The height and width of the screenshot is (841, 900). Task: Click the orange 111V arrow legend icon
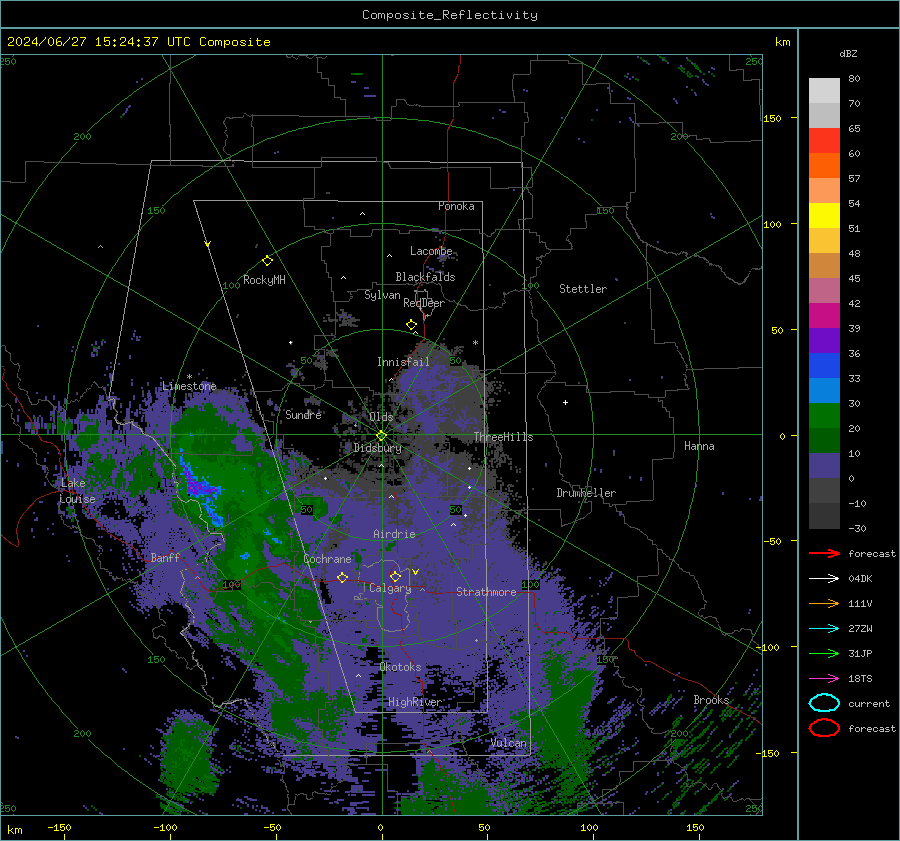(824, 603)
